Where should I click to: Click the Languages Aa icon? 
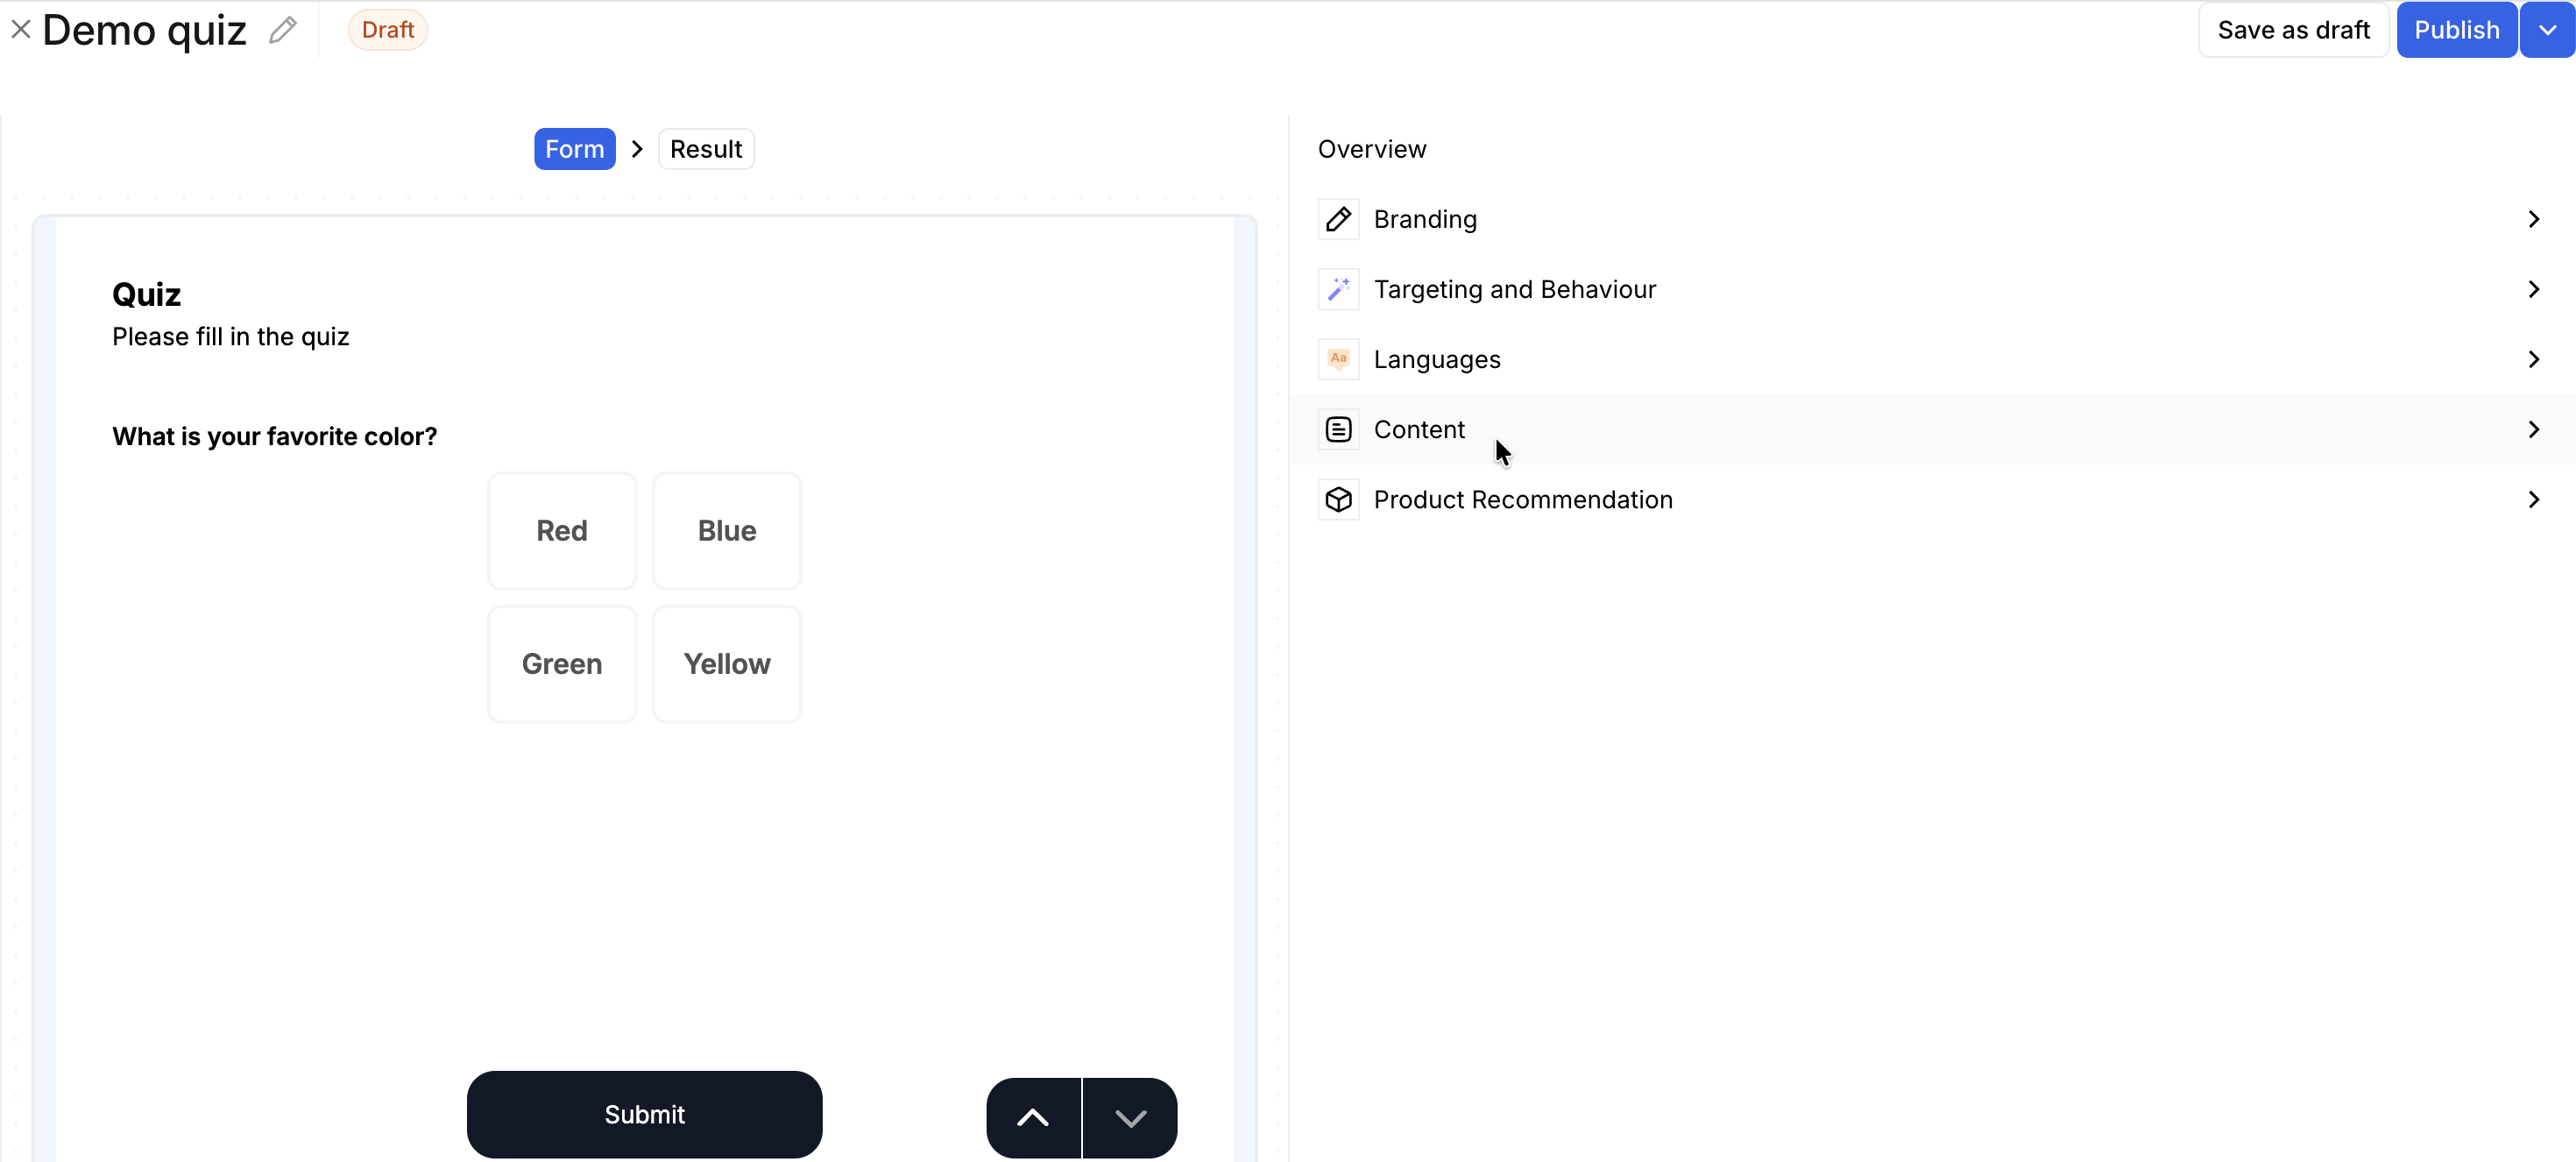pyautogui.click(x=1338, y=359)
